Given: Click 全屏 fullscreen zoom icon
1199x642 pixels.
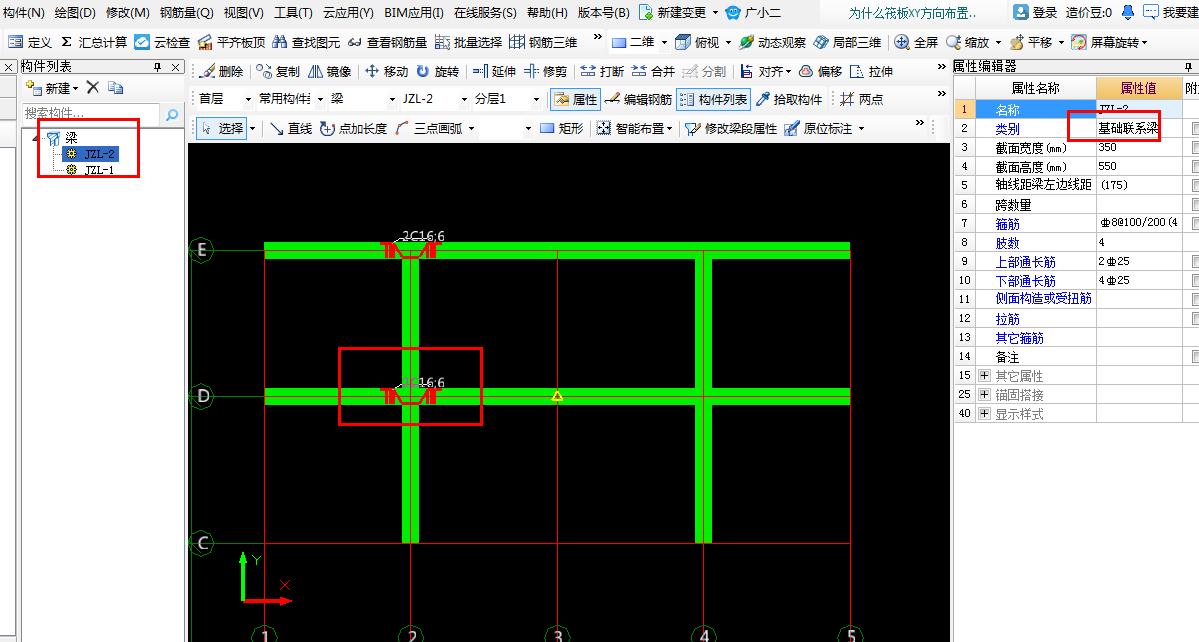Looking at the screenshot, I should 916,42.
